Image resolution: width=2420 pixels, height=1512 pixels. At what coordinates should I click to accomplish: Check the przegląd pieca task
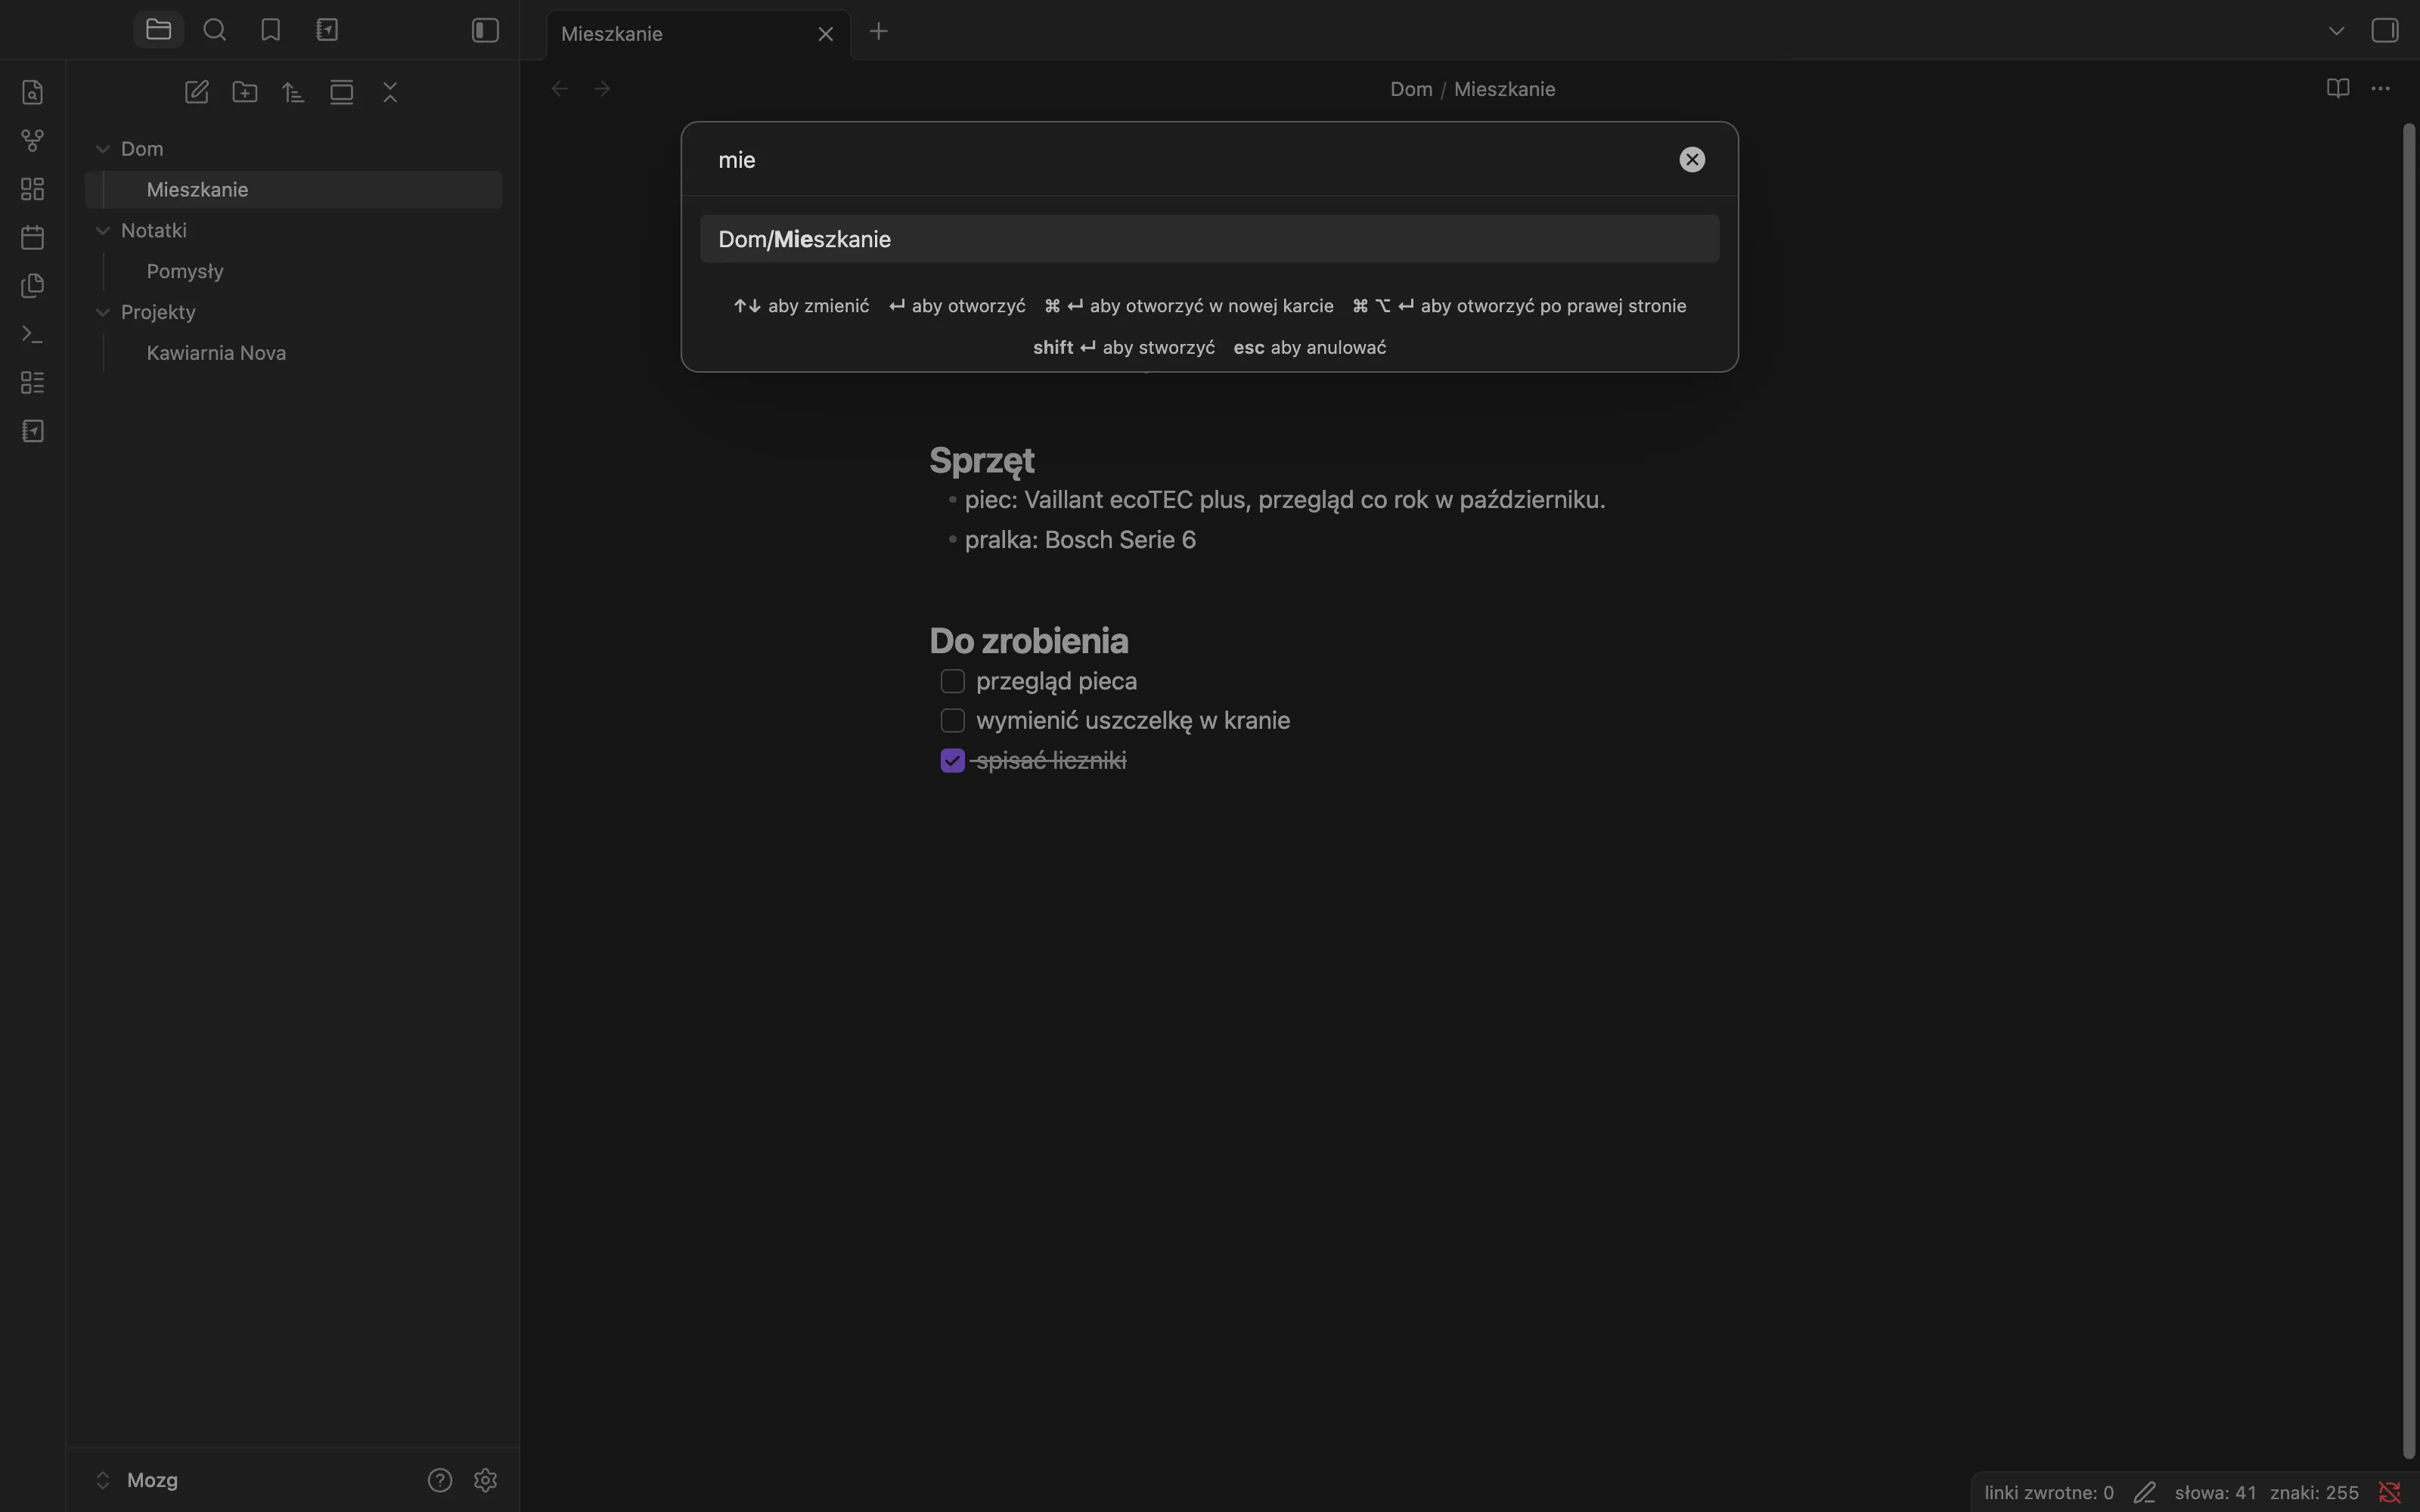coord(953,681)
